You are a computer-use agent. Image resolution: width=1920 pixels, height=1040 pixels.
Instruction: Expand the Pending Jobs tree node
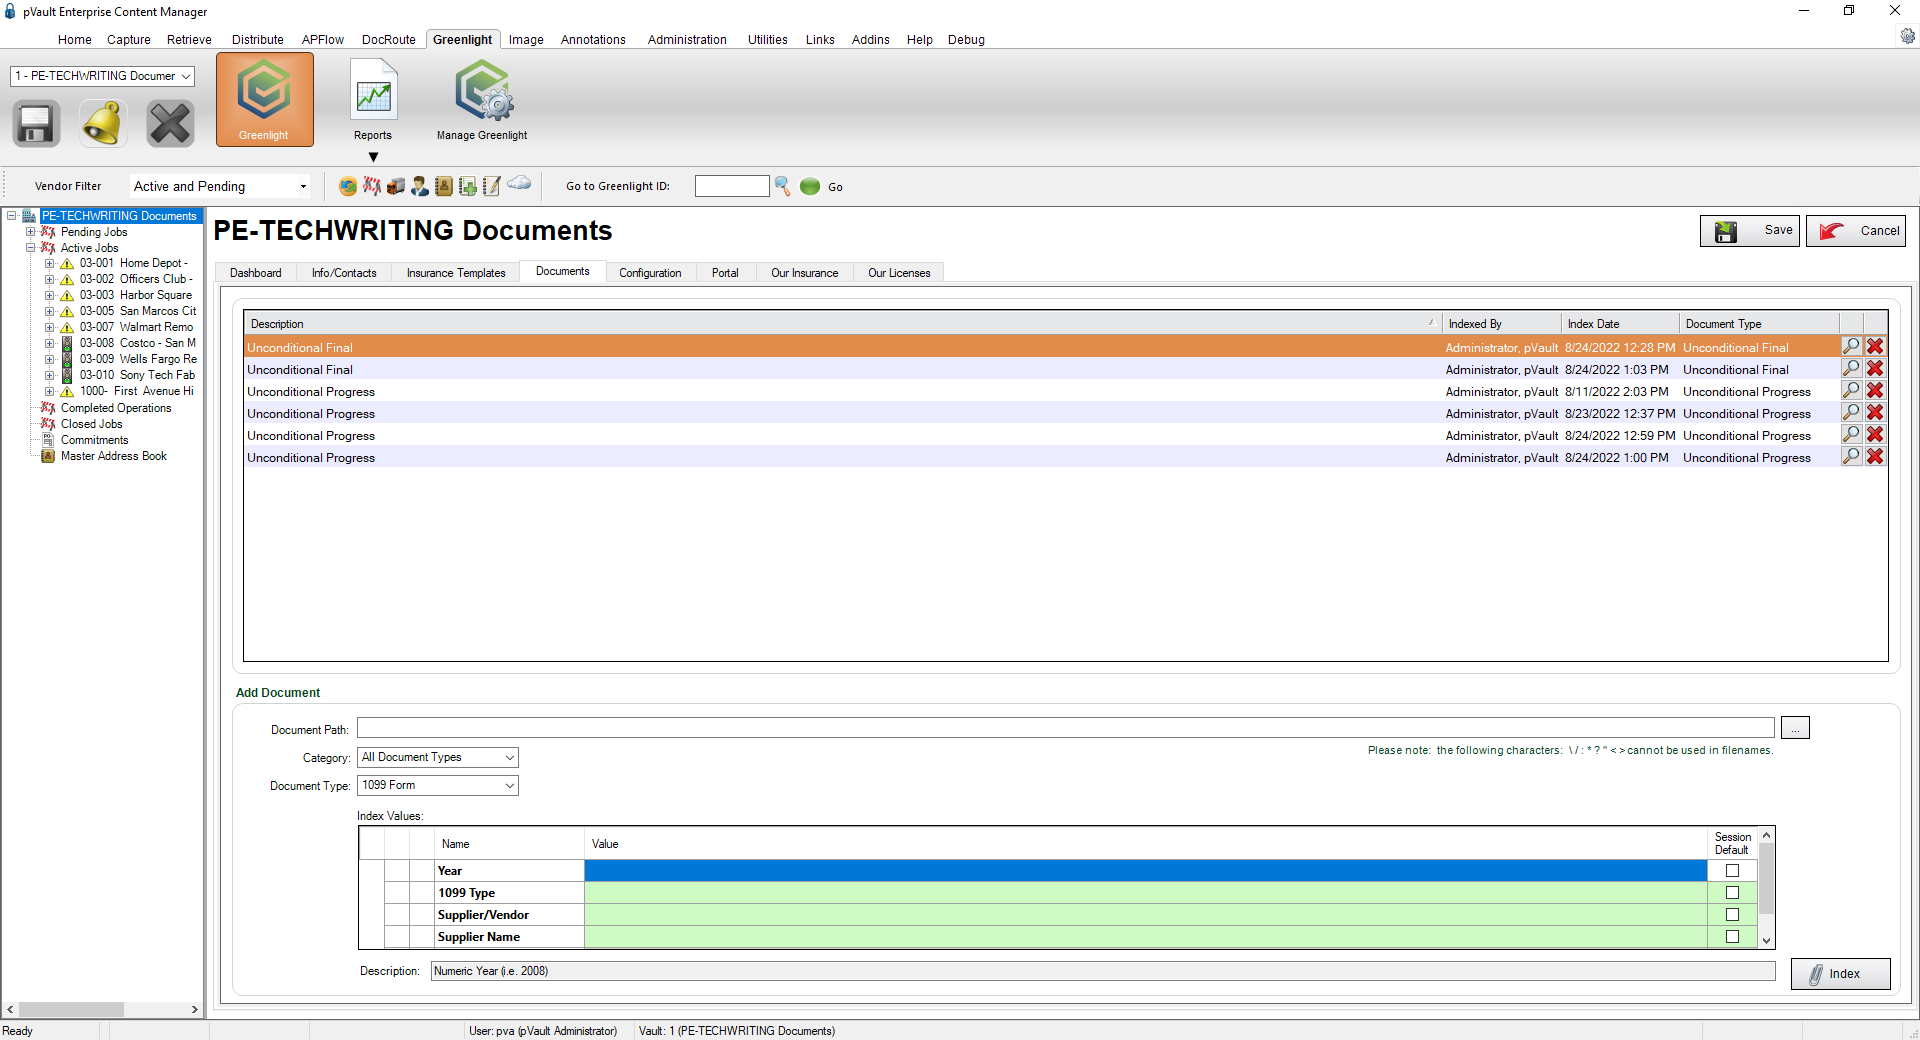[x=30, y=232]
